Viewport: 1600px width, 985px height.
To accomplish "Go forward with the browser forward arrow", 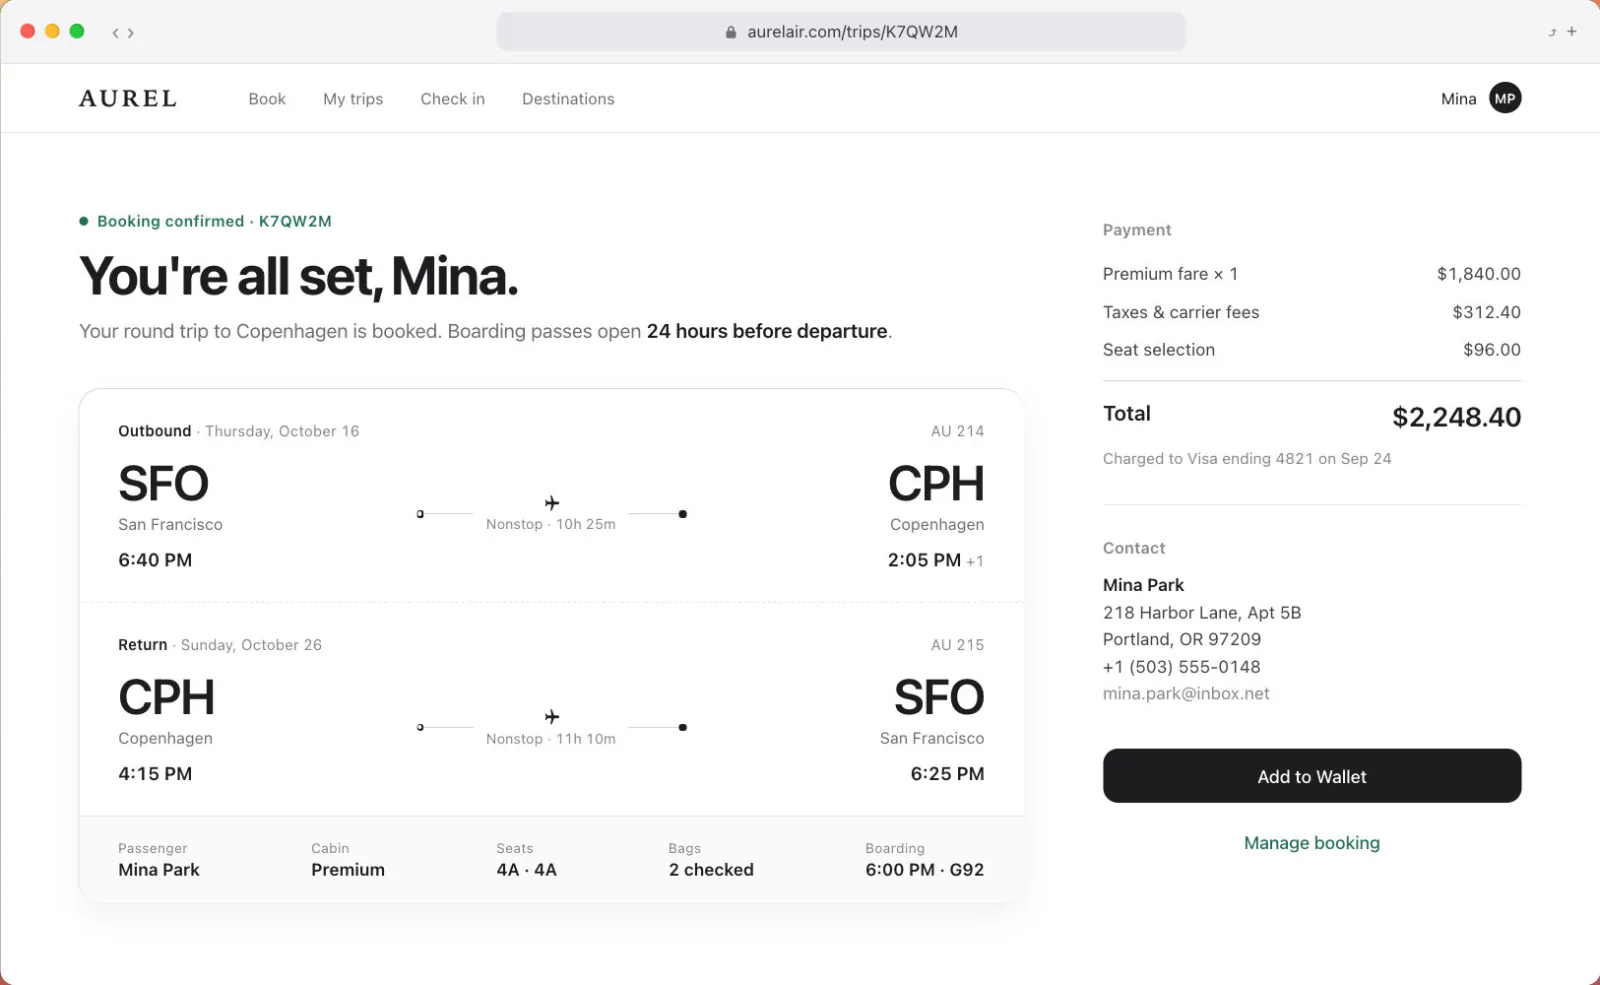I will [x=131, y=33].
